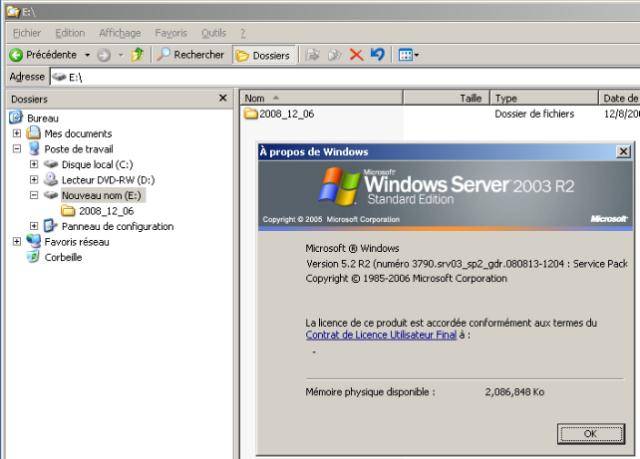
Task: Open the Favoris menu
Action: [171, 33]
